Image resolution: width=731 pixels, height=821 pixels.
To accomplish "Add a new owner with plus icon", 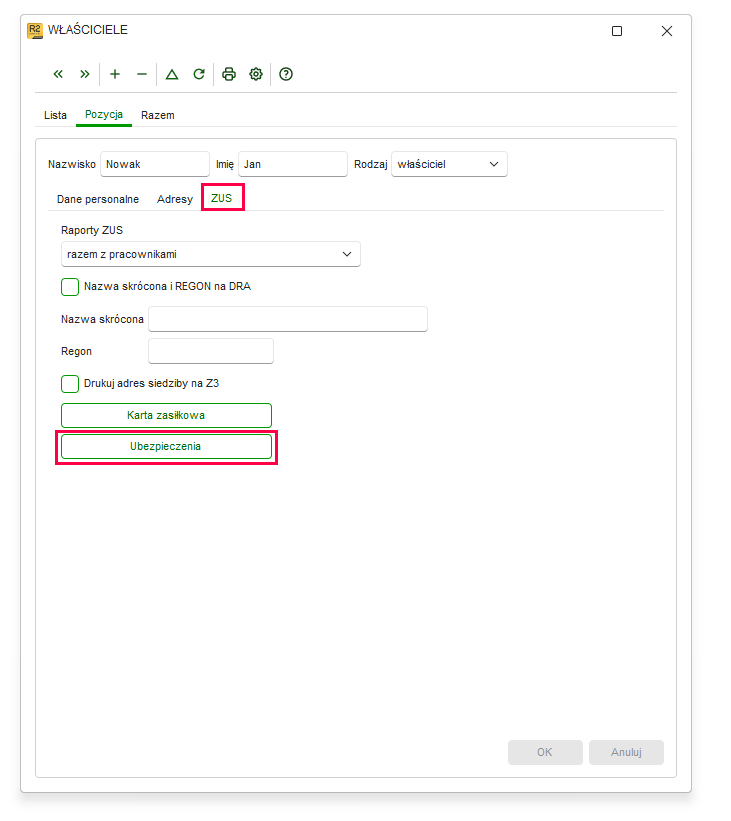I will [115, 74].
